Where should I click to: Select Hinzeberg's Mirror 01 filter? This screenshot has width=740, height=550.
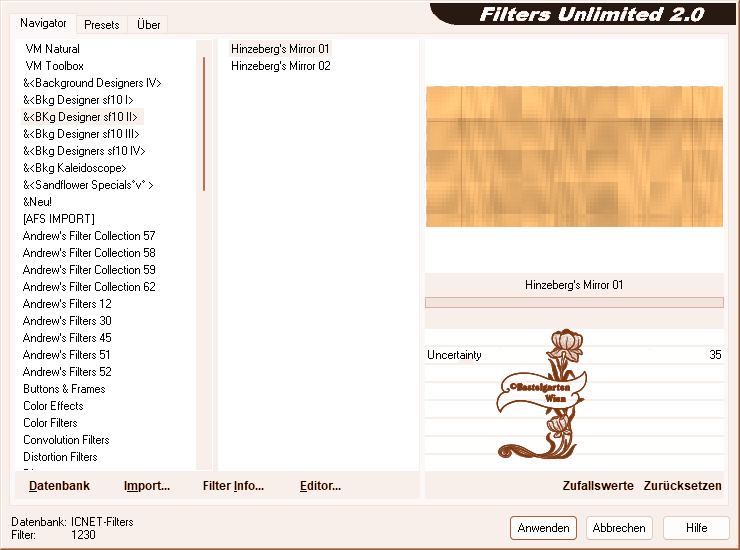pyautogui.click(x=280, y=49)
